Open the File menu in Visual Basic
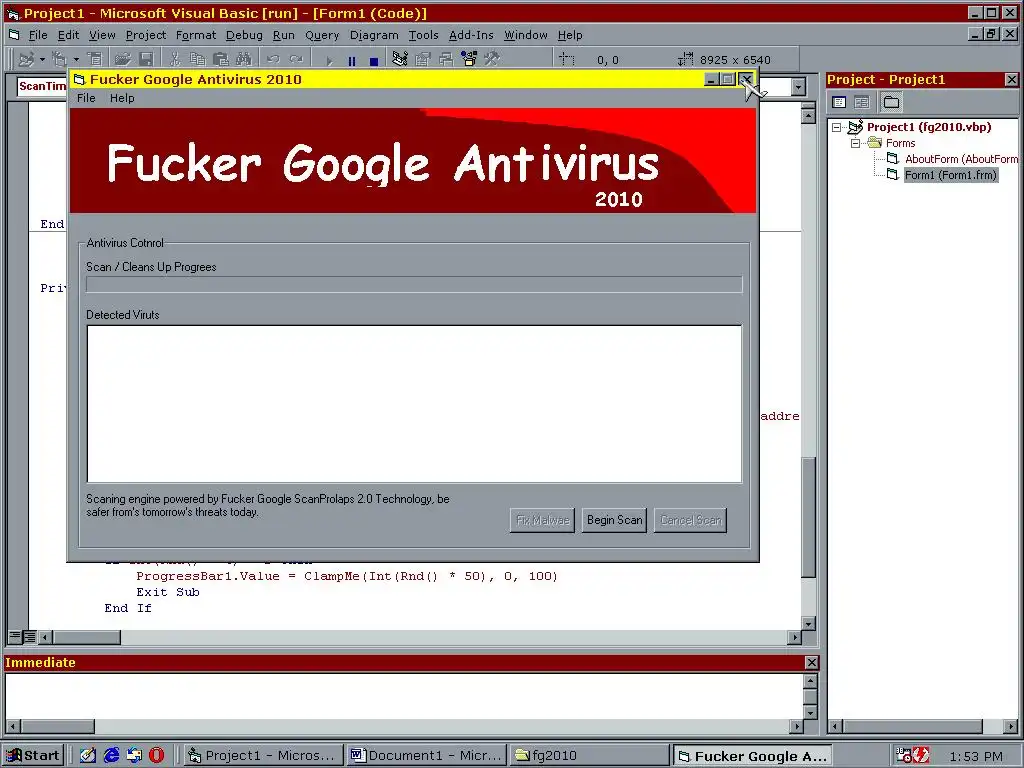 38,35
